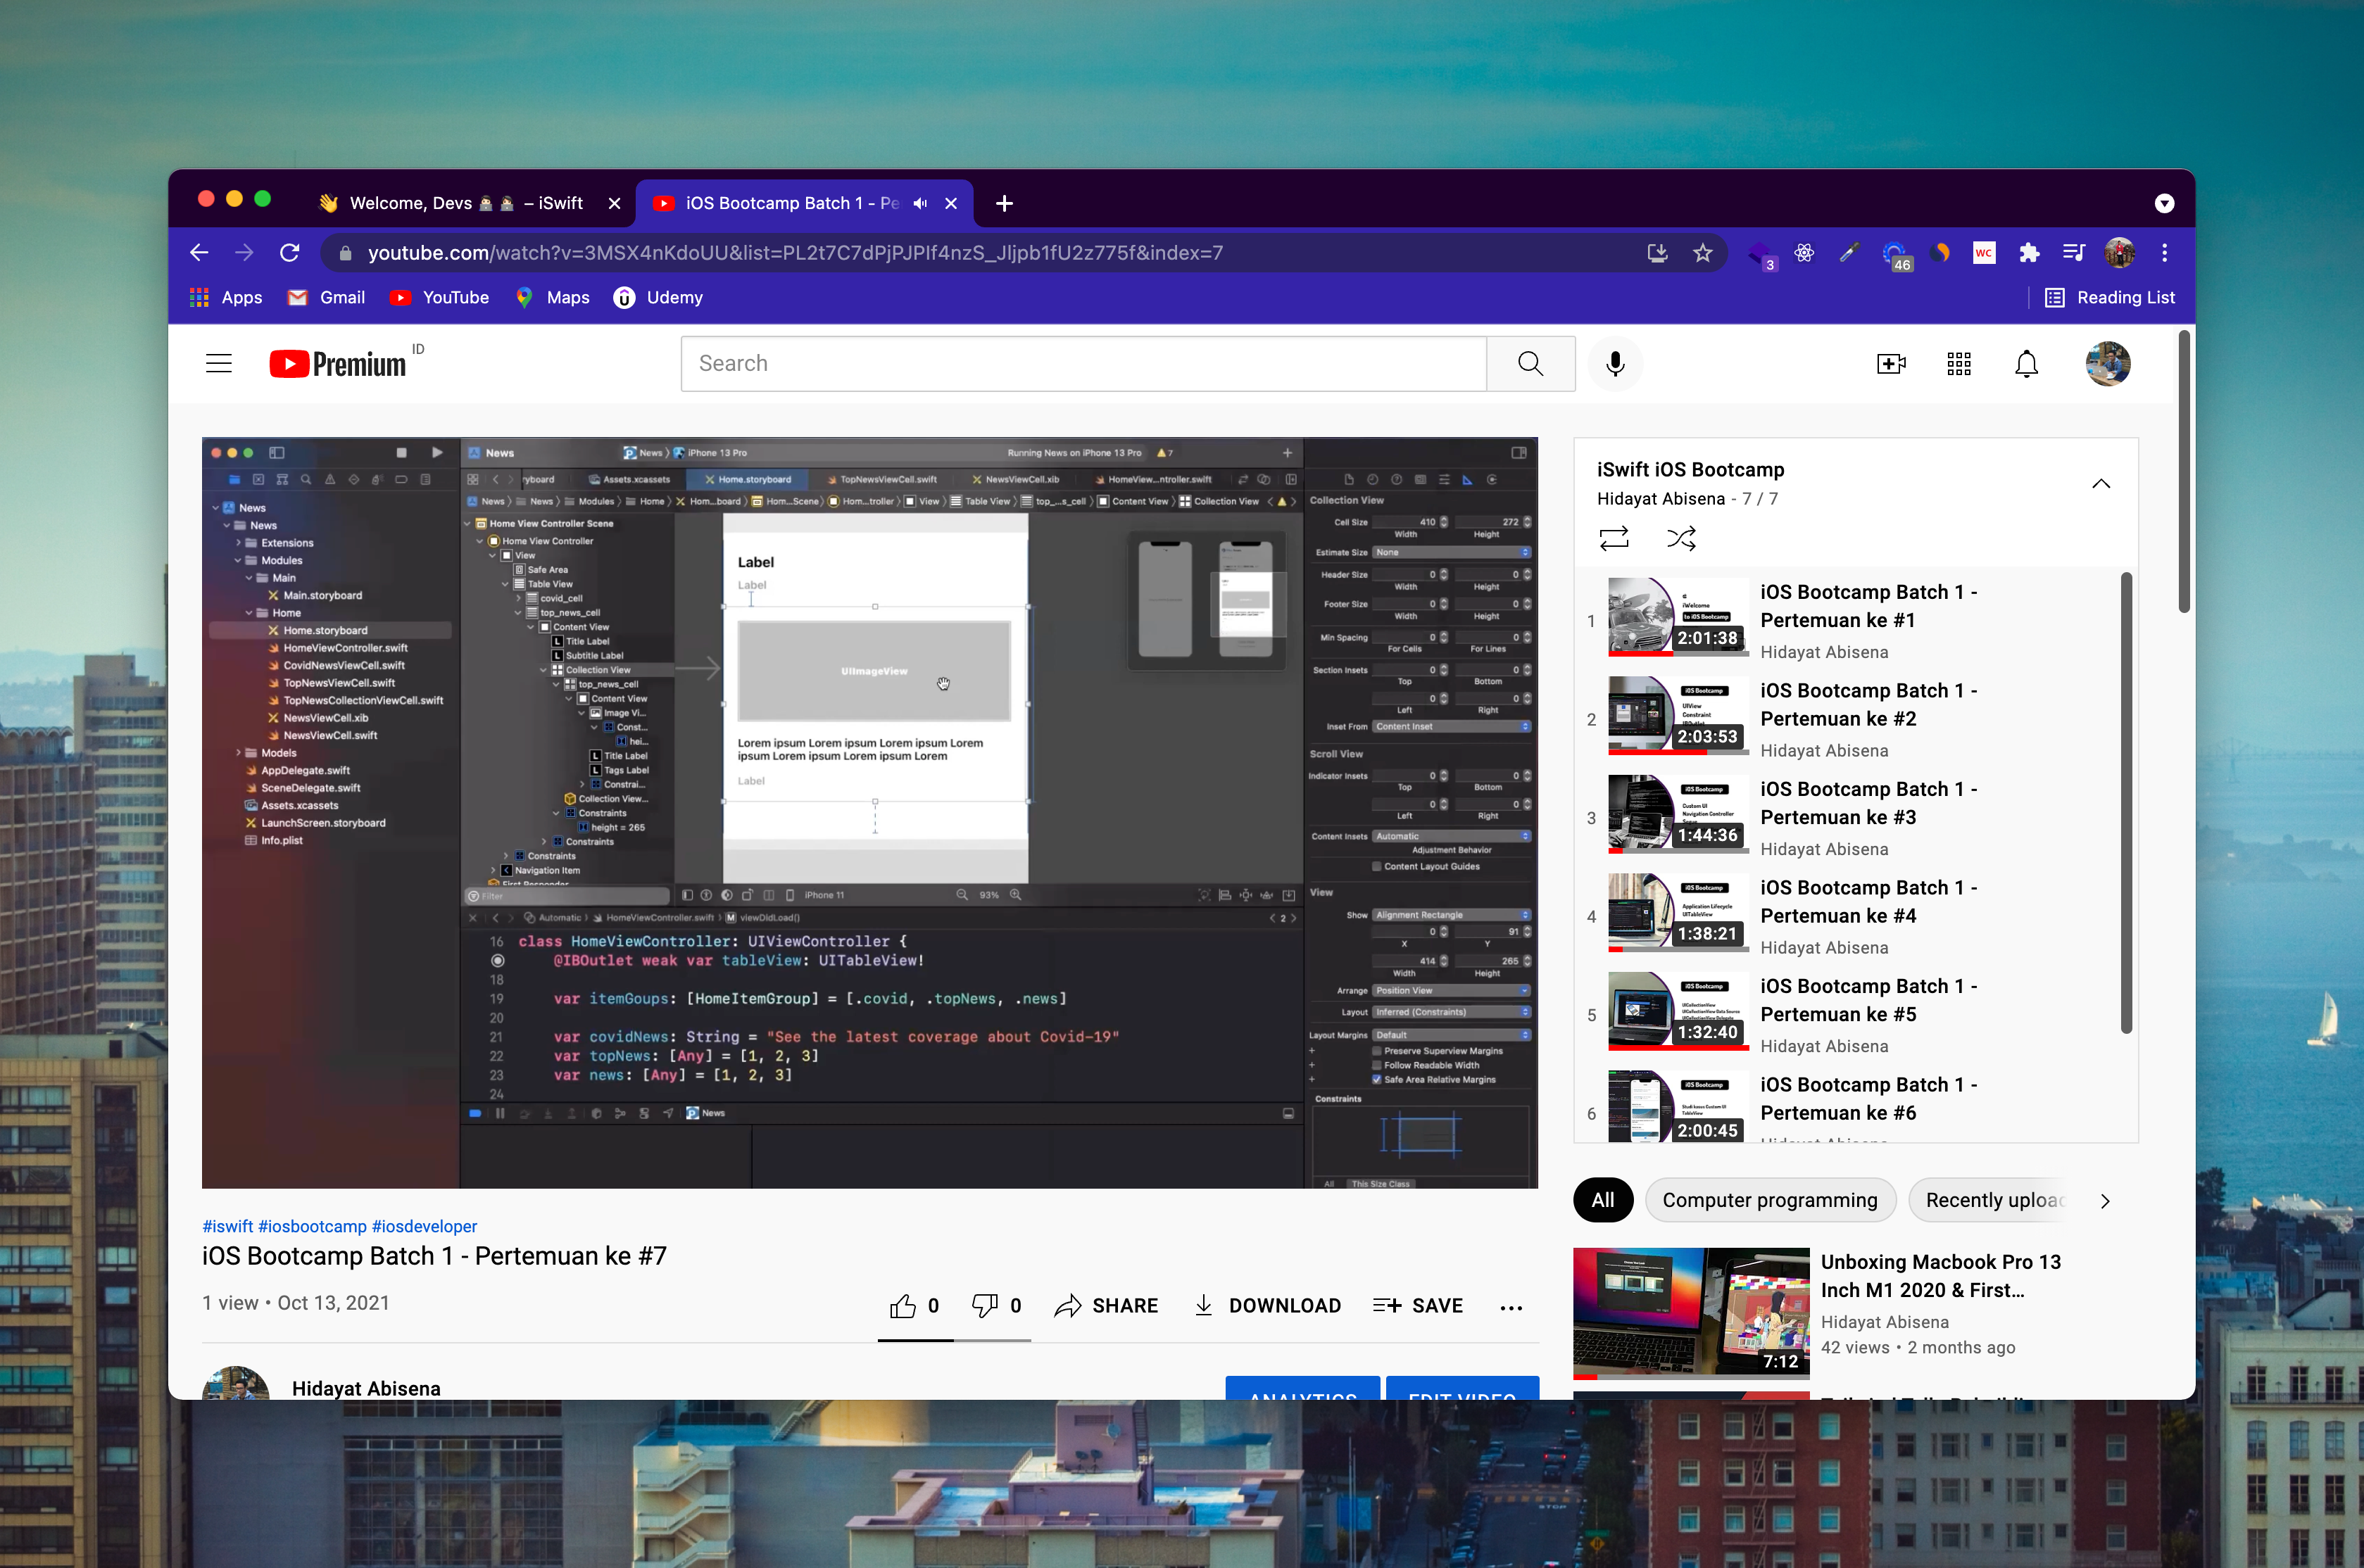The height and width of the screenshot is (1568, 2364).
Task: Show more topic chips with right chevron
Action: click(2104, 1201)
